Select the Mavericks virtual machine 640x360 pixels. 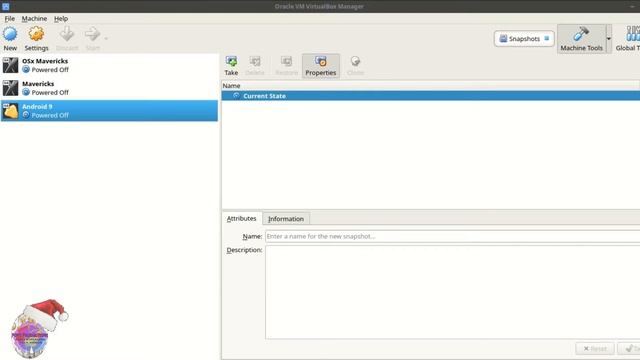(109, 88)
